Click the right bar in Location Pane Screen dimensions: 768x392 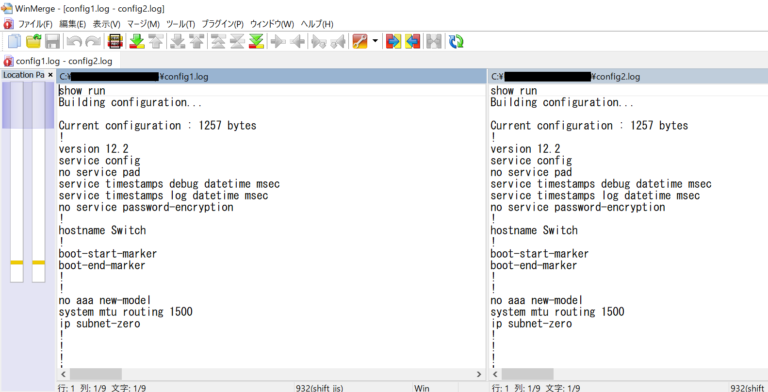(x=38, y=182)
